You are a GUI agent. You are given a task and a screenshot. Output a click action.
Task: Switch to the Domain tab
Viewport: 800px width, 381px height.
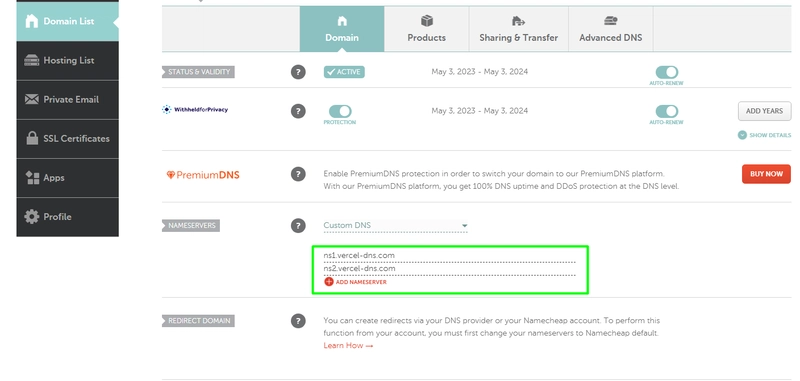pos(342,29)
